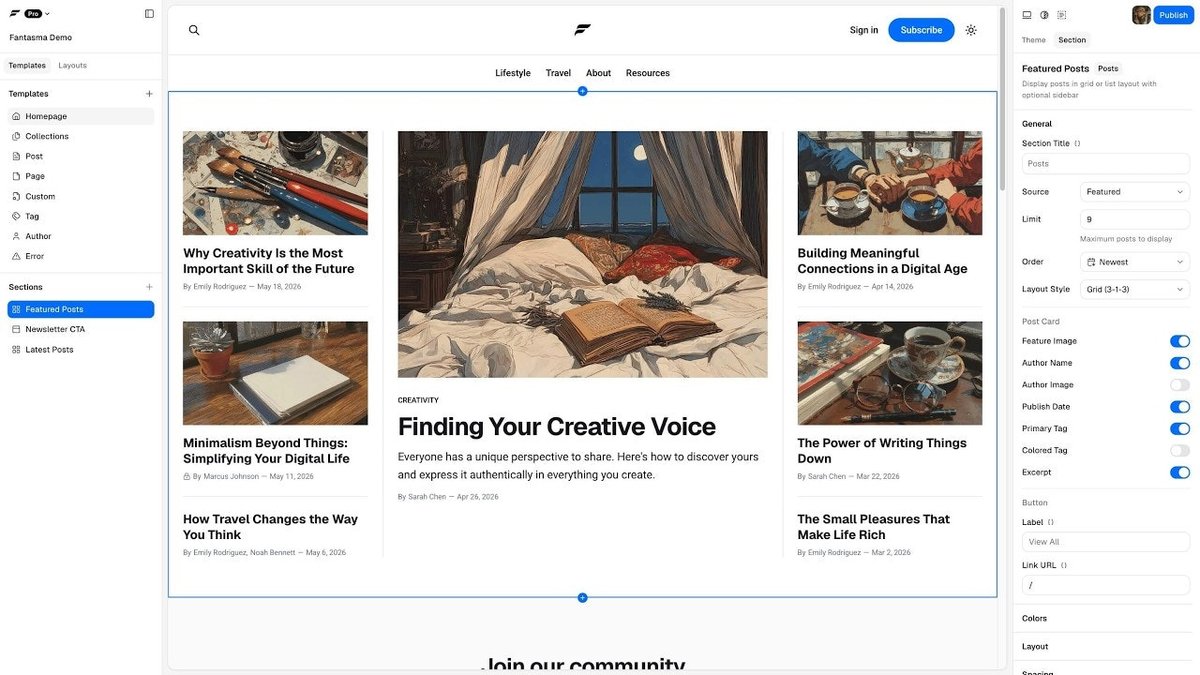Viewport: 1200px width, 675px height.
Task: Enable the Author Image switch
Action: (x=1180, y=385)
